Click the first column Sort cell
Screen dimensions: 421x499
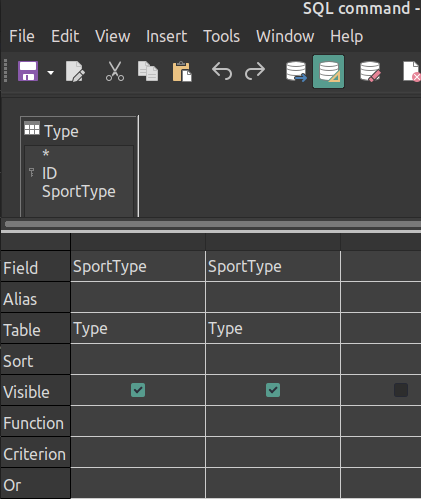138,359
